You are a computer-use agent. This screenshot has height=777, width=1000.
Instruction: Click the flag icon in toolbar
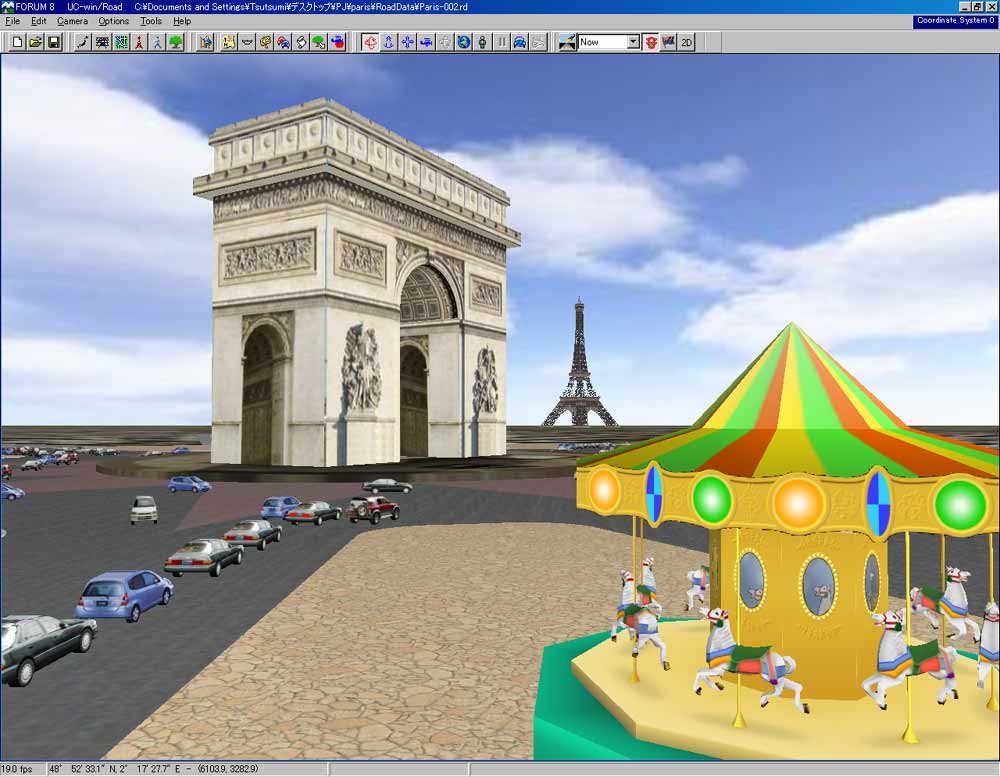click(668, 42)
